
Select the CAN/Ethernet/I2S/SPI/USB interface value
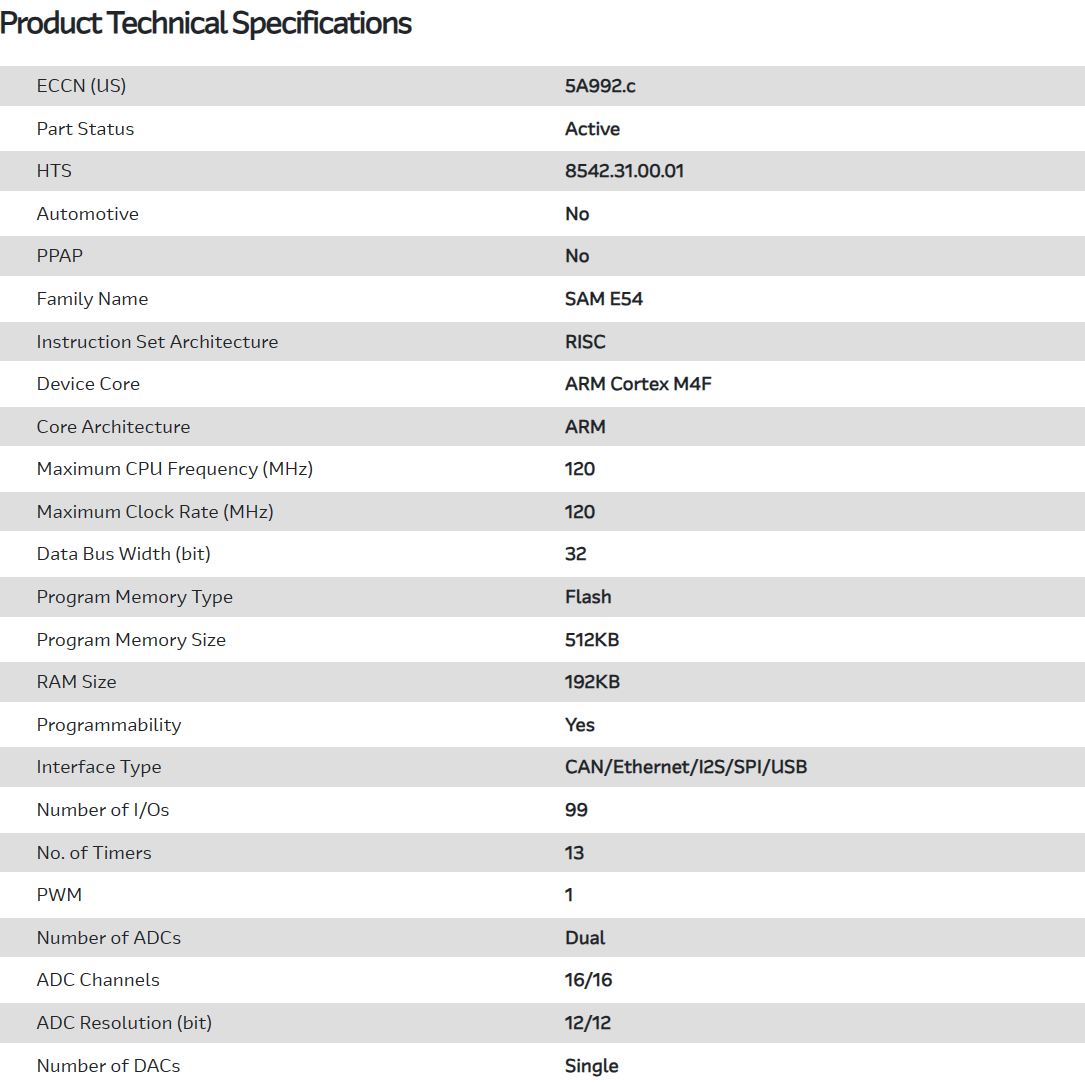pyautogui.click(x=685, y=767)
